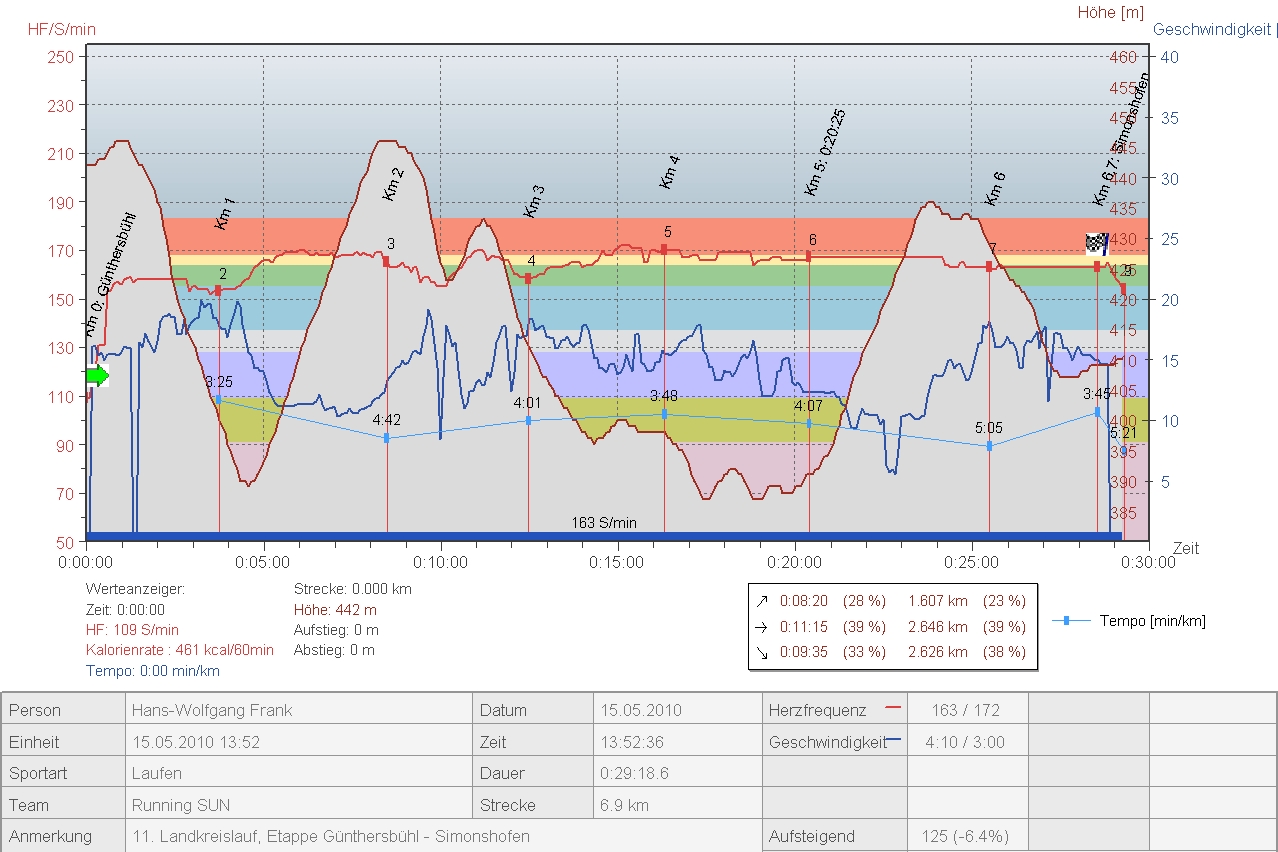This screenshot has height=852, width=1278.
Task: Click the green start arrow marker
Action: [x=97, y=376]
